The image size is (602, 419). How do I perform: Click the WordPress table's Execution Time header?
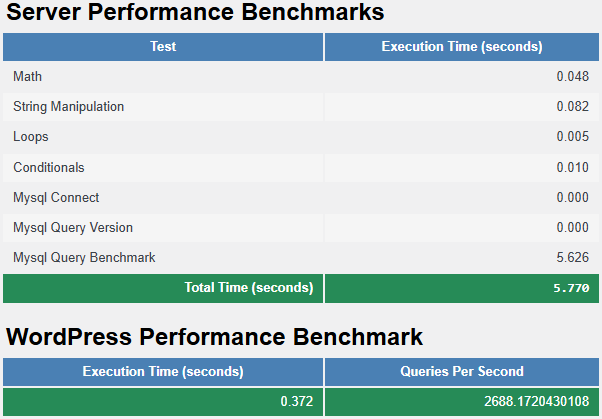coord(163,371)
